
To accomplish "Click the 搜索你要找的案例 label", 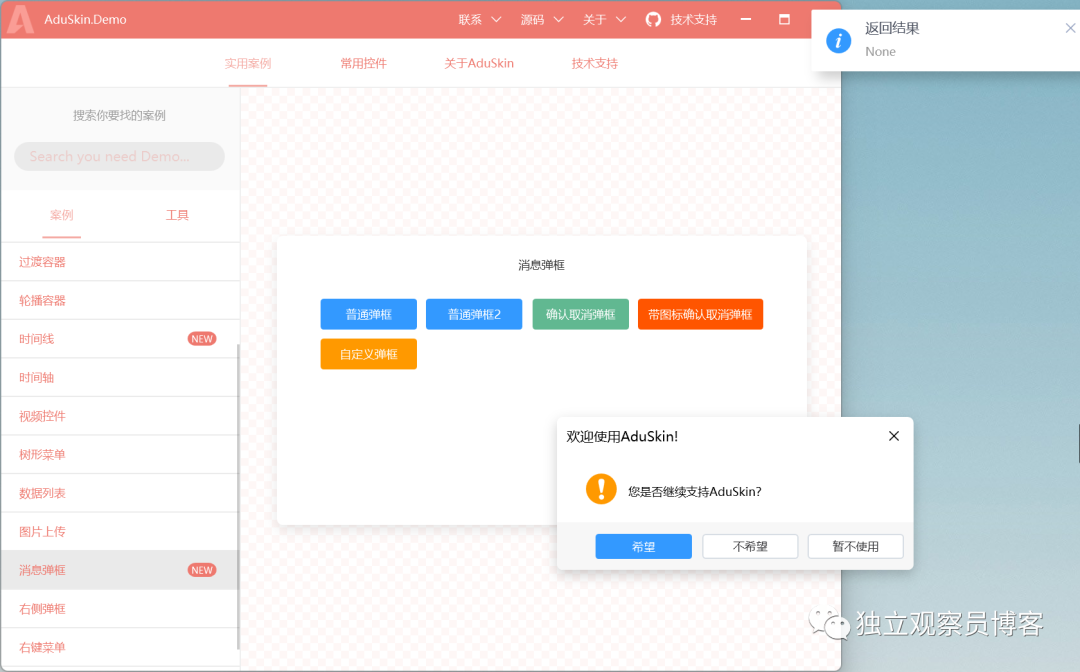I will 119,115.
